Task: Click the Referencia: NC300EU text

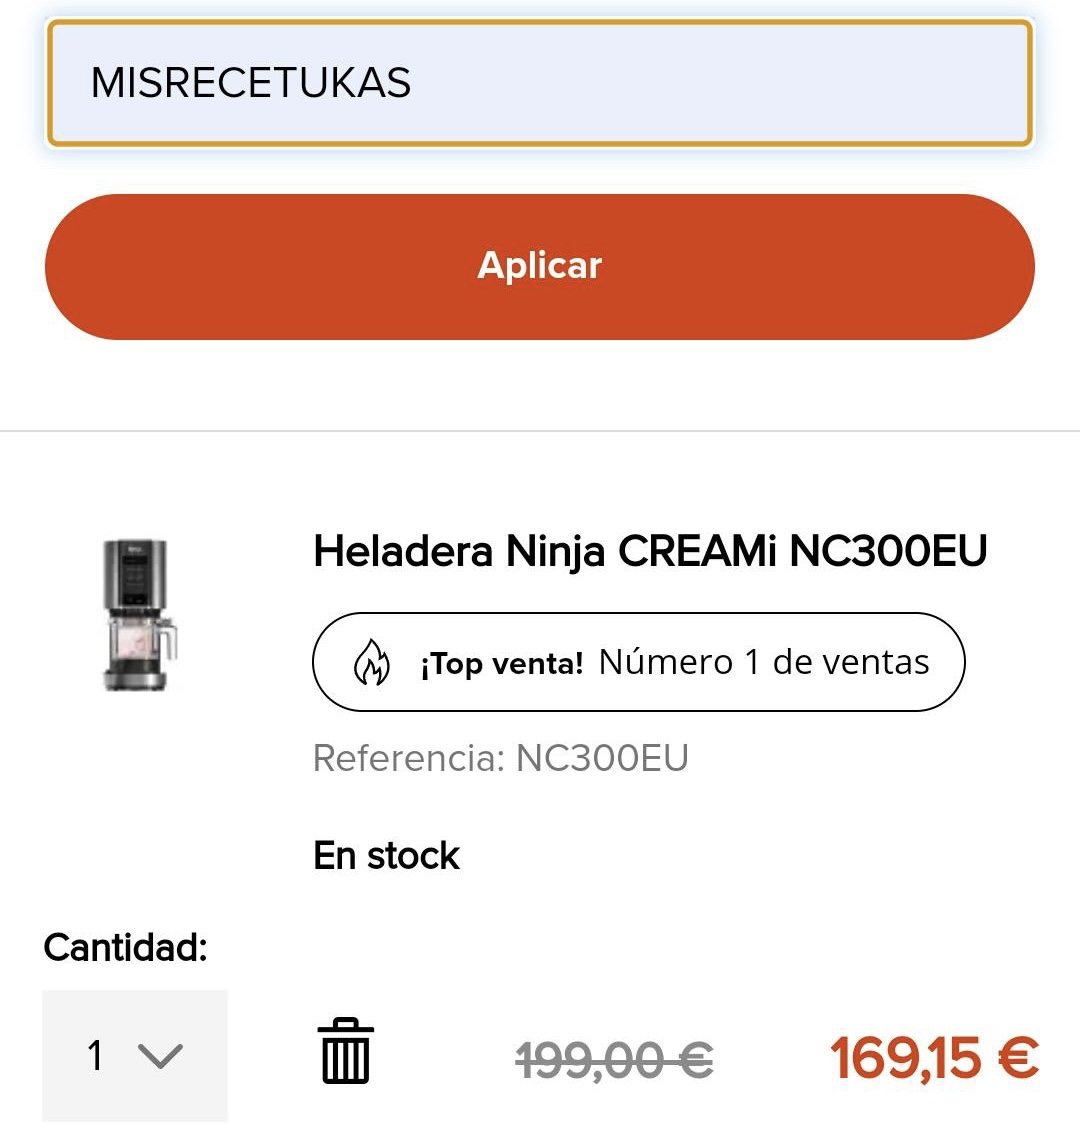Action: [500, 758]
